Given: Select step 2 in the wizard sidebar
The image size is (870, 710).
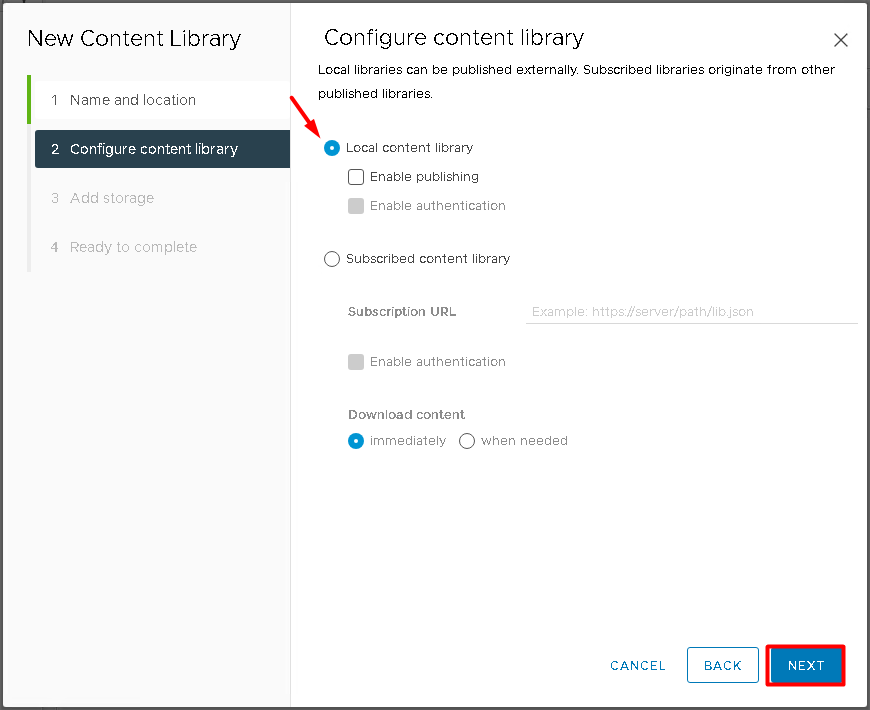Looking at the screenshot, I should [154, 149].
